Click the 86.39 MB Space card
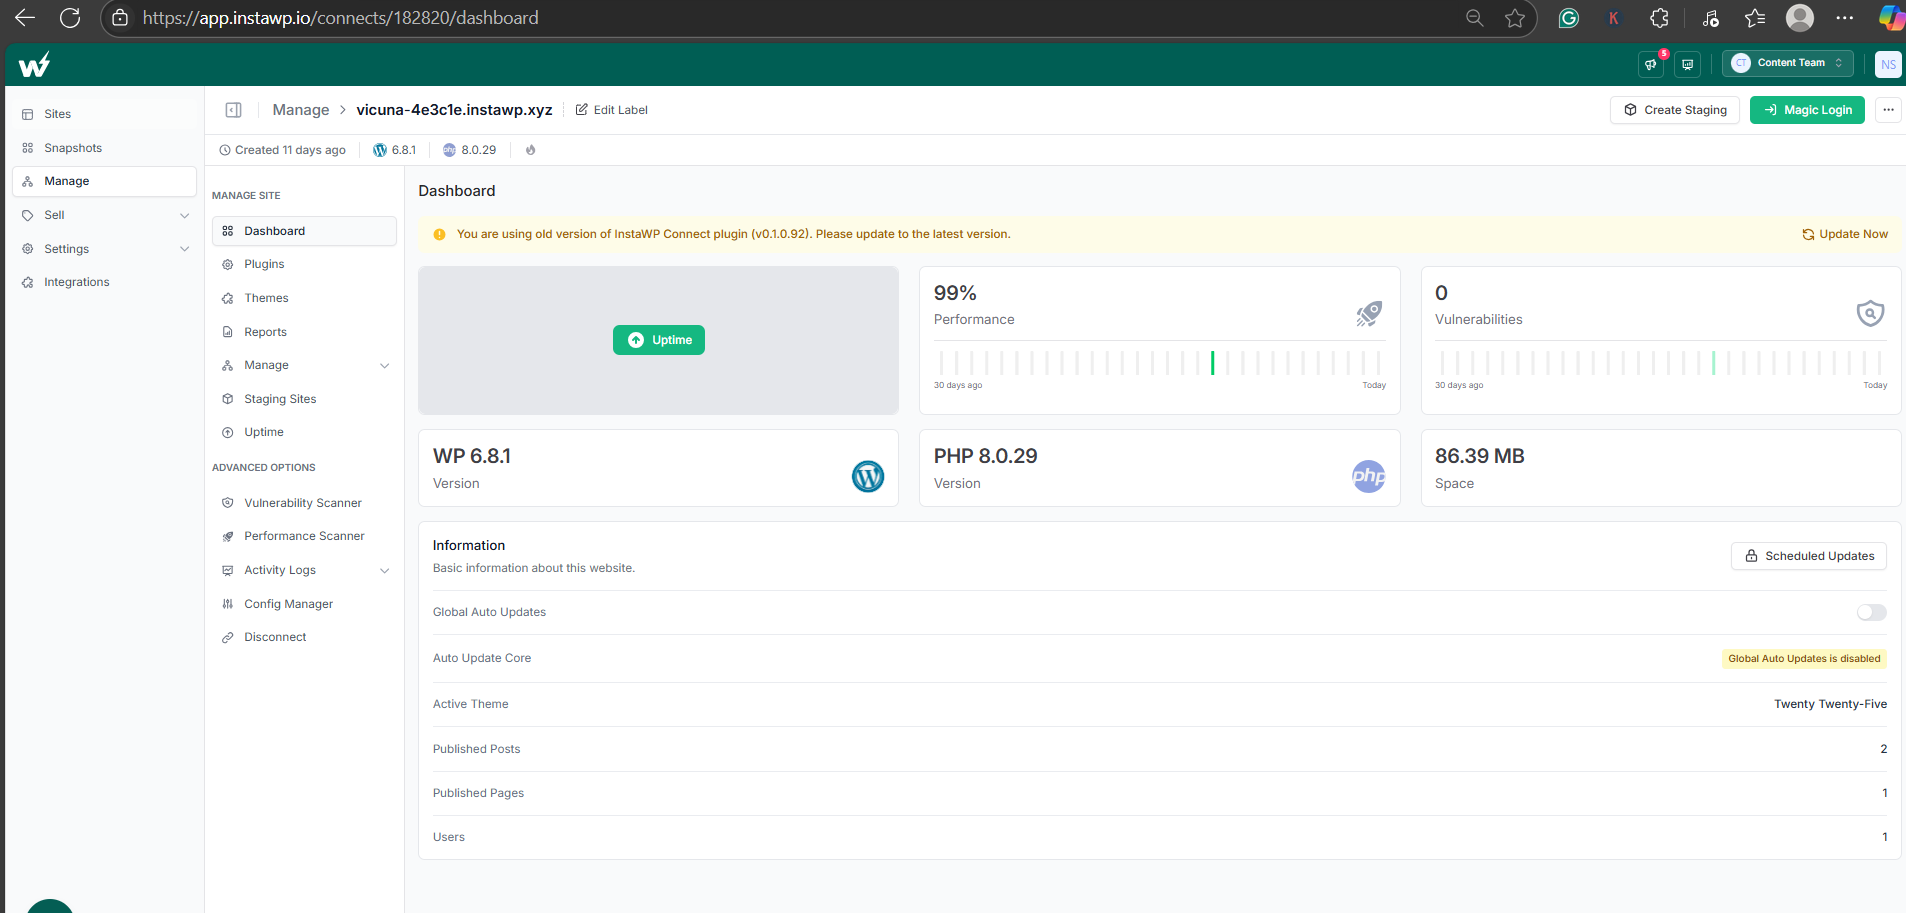Image resolution: width=1906 pixels, height=913 pixels. tap(1661, 468)
